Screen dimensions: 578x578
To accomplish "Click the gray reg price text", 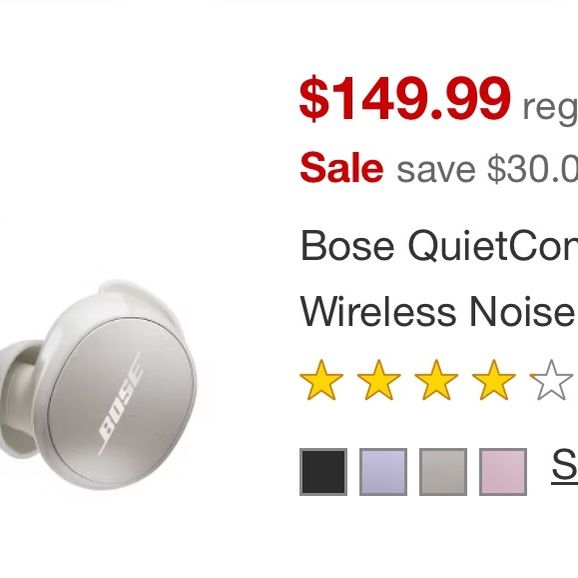I will point(550,109).
